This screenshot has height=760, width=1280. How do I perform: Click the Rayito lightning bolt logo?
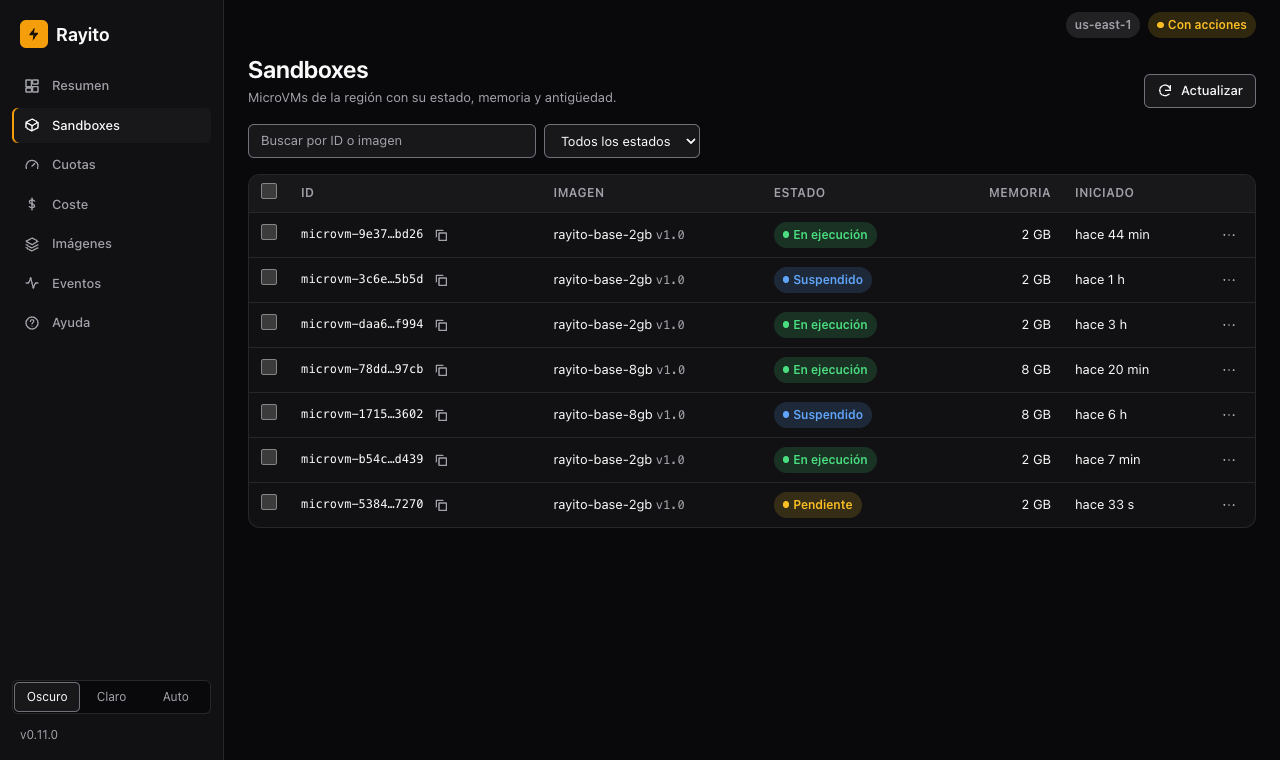(34, 34)
